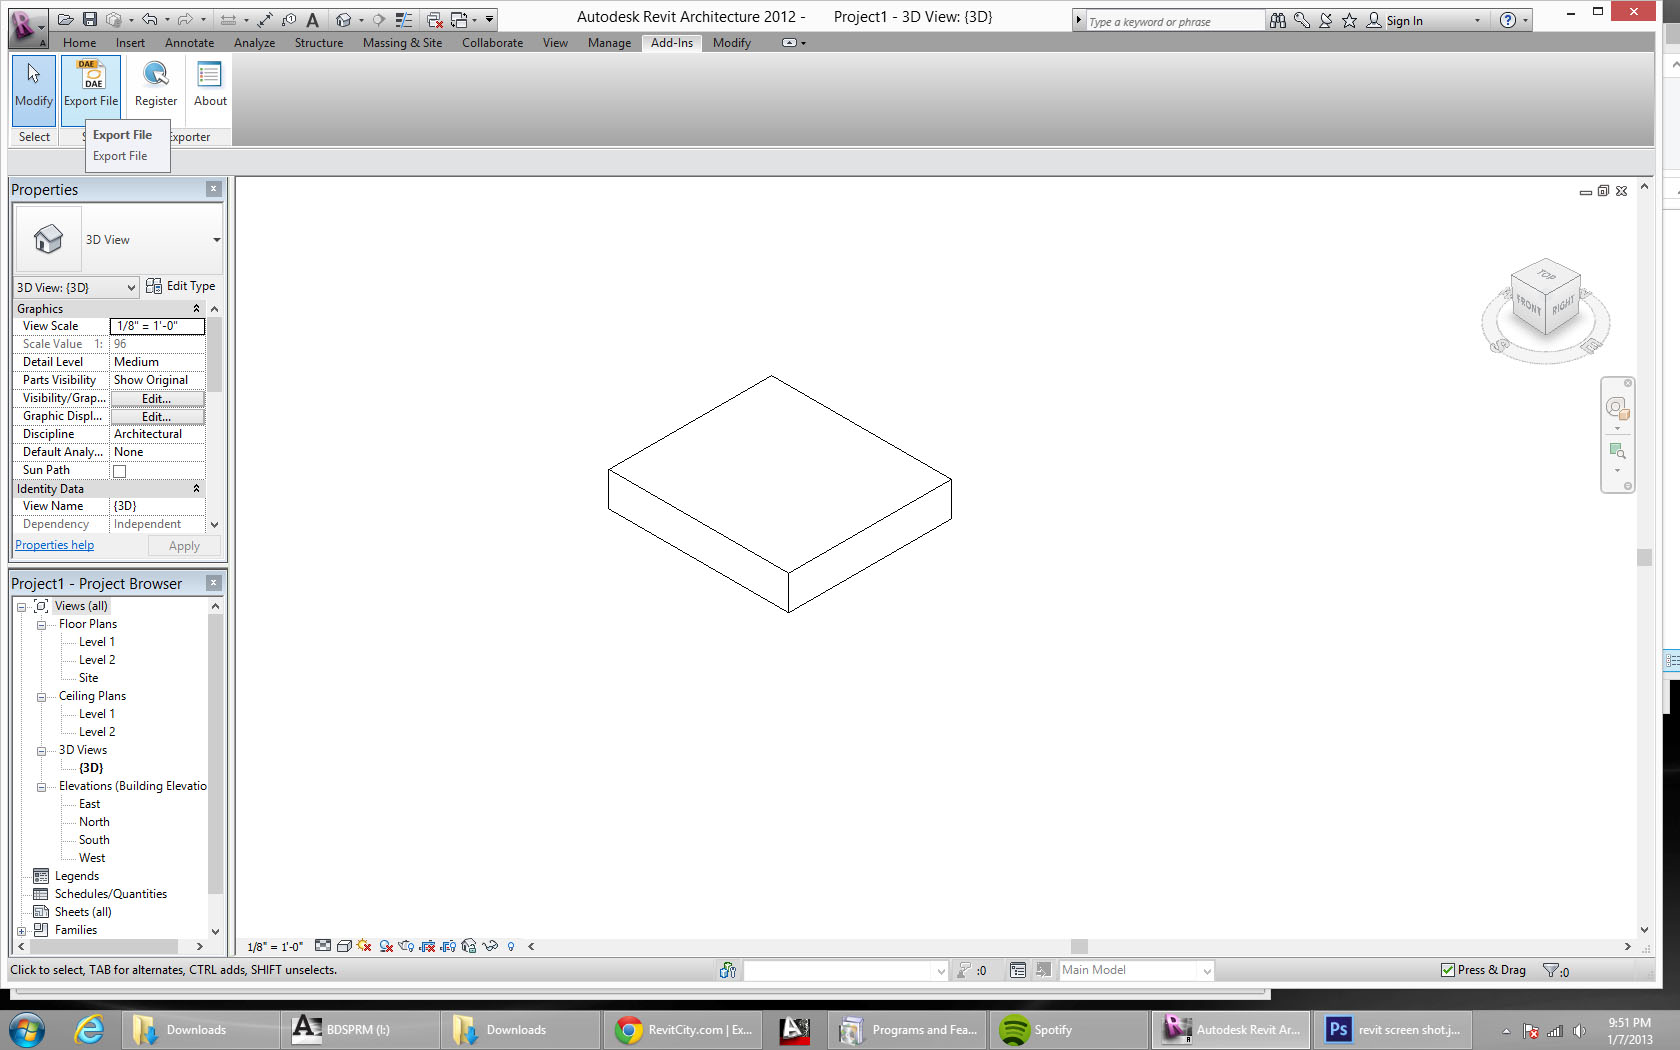The width and height of the screenshot is (1680, 1050).
Task: Click the Export File DAE icon
Action: (x=91, y=77)
